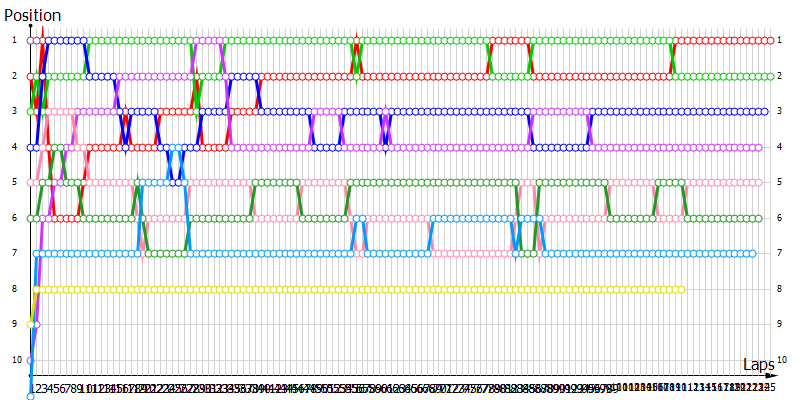Click the blue marker at position 10
This screenshot has height=400, width=800.
(x=30, y=360)
